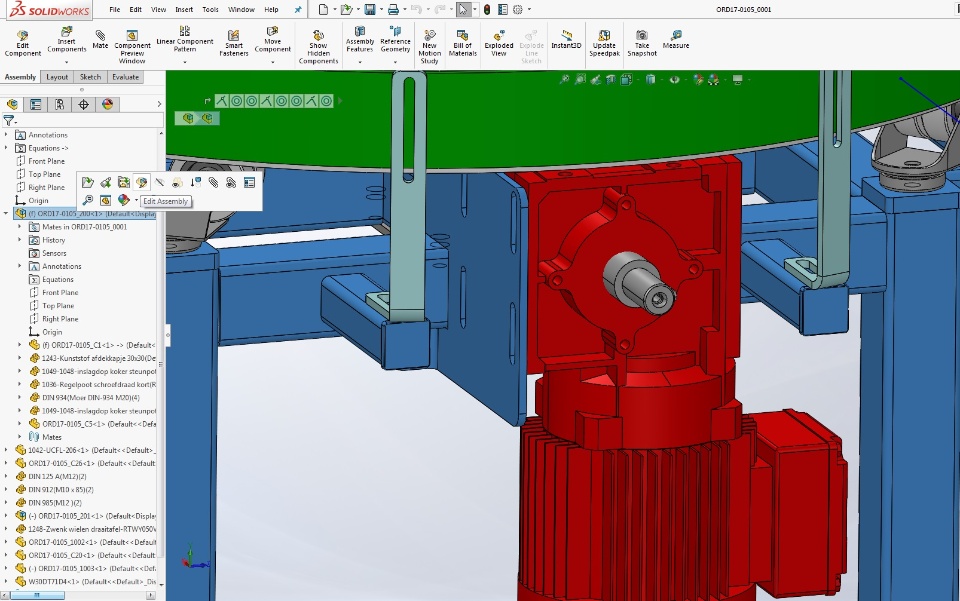
Task: Click the Print icon in the top toolbar
Action: point(393,9)
